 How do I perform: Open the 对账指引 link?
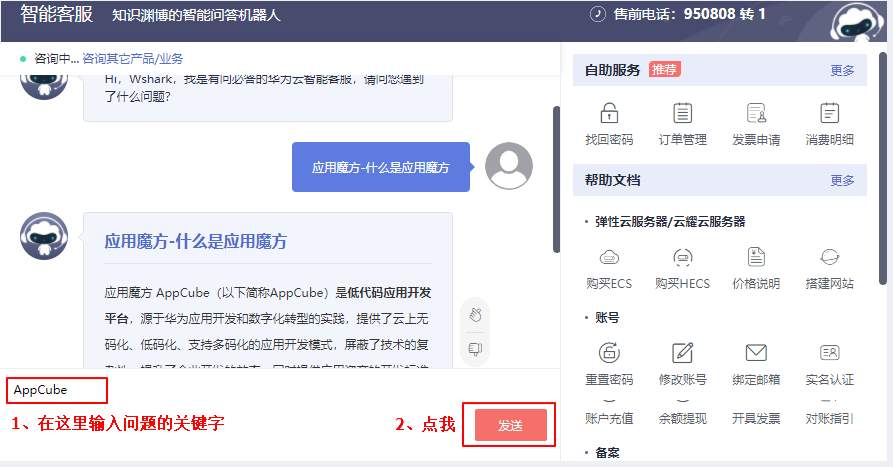tap(829, 419)
